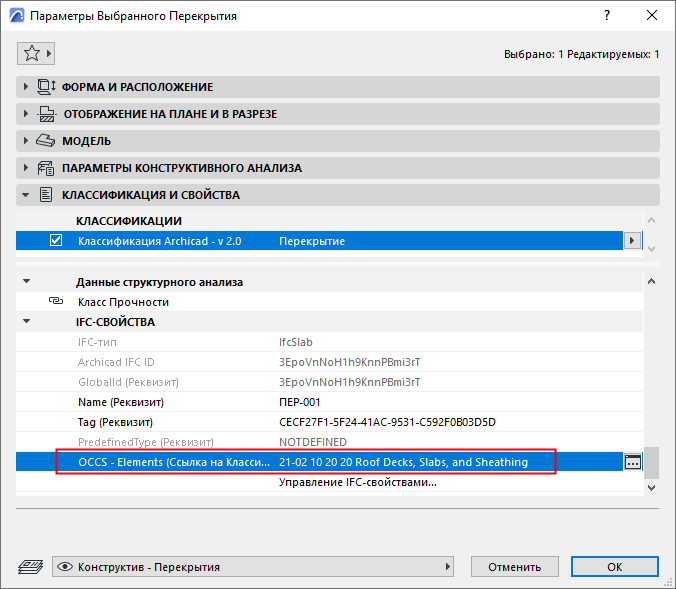Image resolution: width=676 pixels, height=589 pixels.
Task: Collapse the Классификация и свойства section
Action: point(26,195)
